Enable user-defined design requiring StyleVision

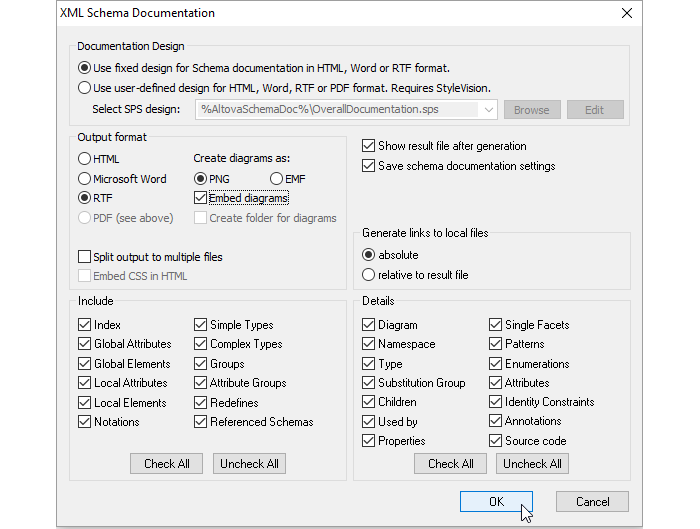(x=85, y=87)
